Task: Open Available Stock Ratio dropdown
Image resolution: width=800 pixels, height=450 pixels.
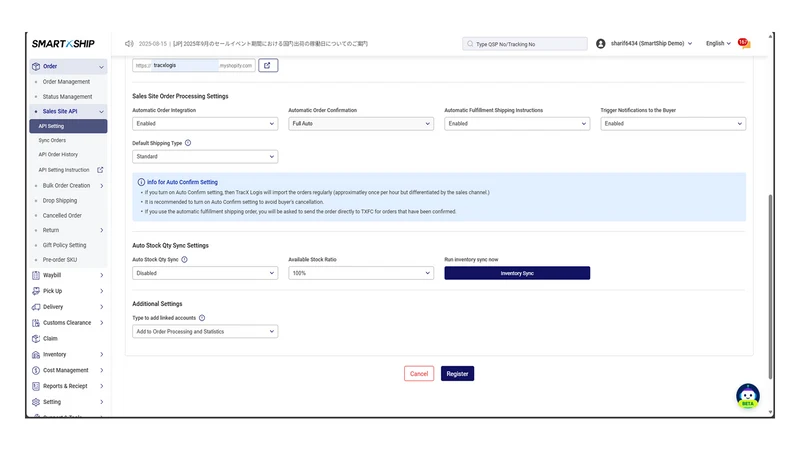Action: (x=361, y=273)
